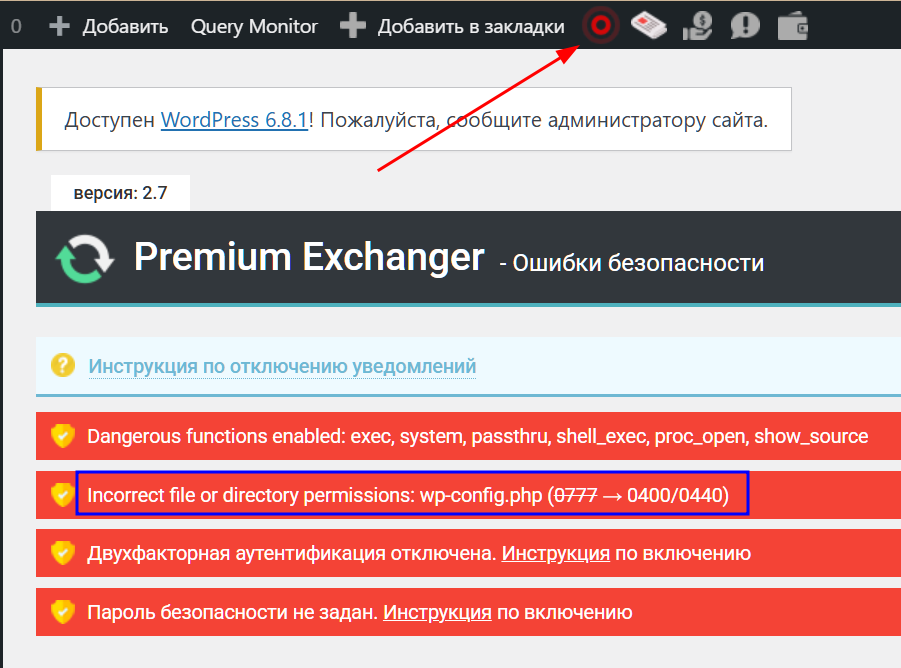Follow the WordPress 6.8.1 update link

[234, 121]
